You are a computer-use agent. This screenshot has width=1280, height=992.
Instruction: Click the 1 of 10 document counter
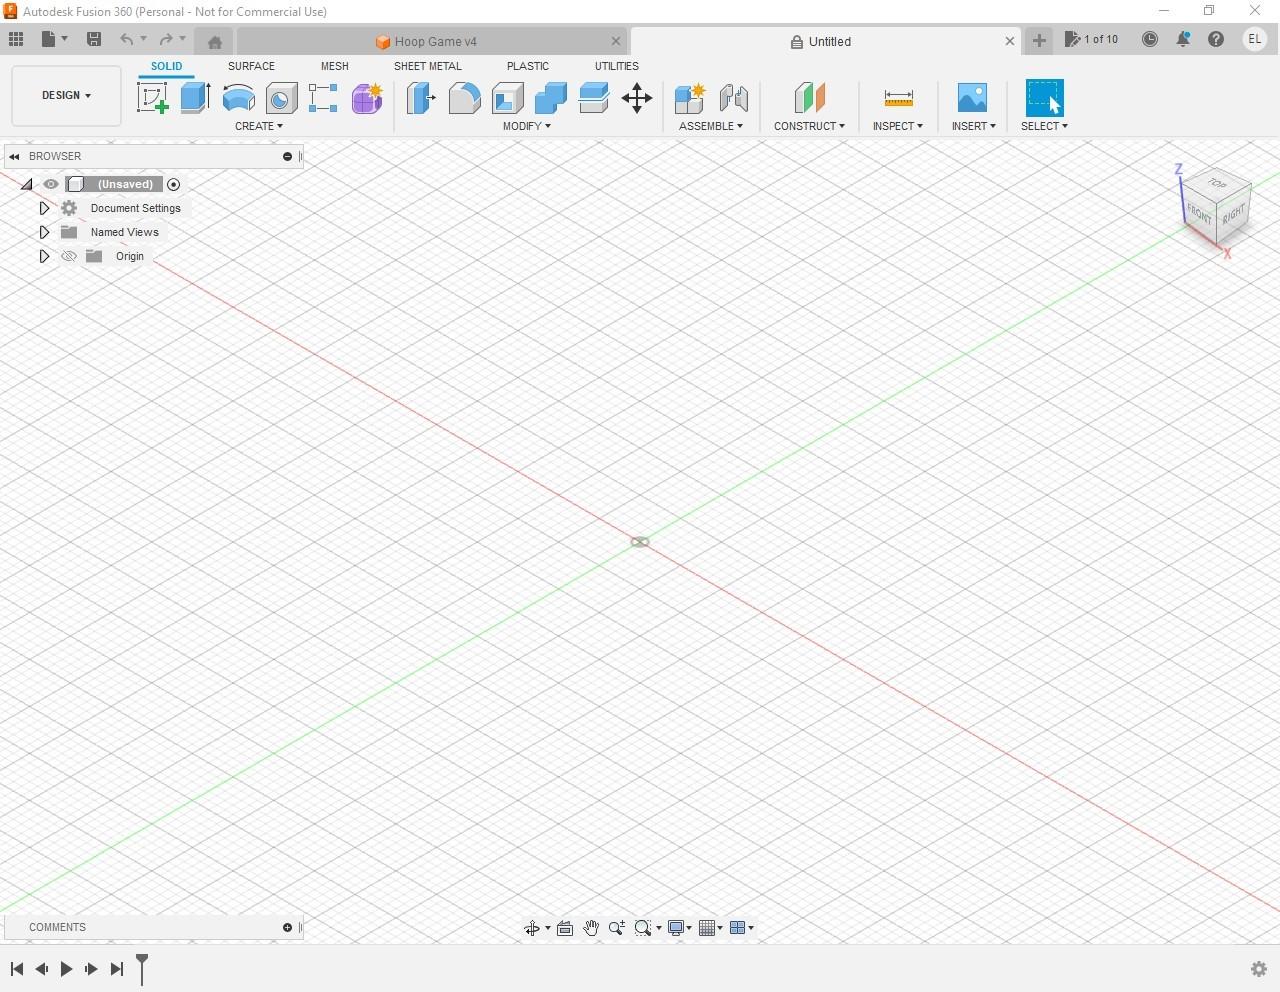[x=1092, y=39]
